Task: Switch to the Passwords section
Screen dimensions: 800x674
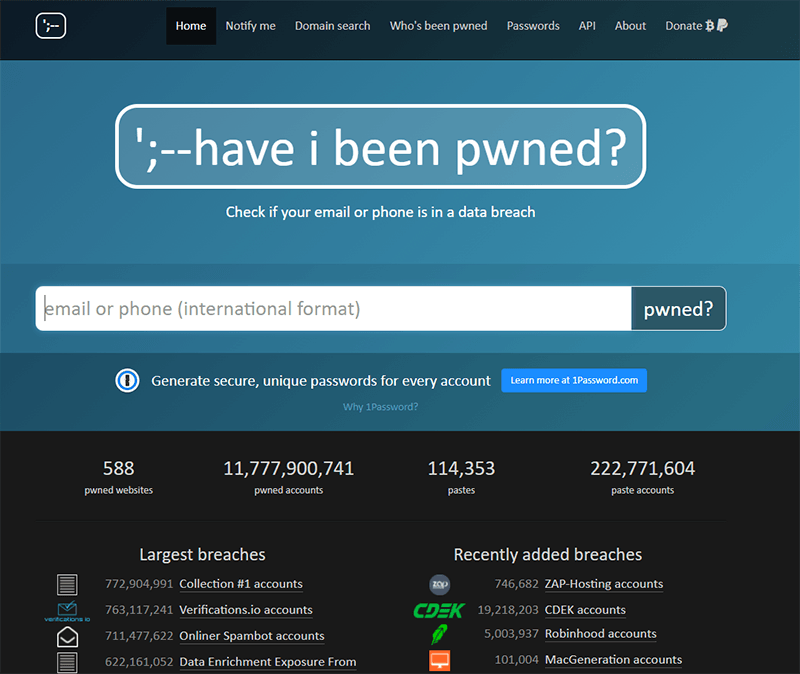Action: (x=533, y=26)
